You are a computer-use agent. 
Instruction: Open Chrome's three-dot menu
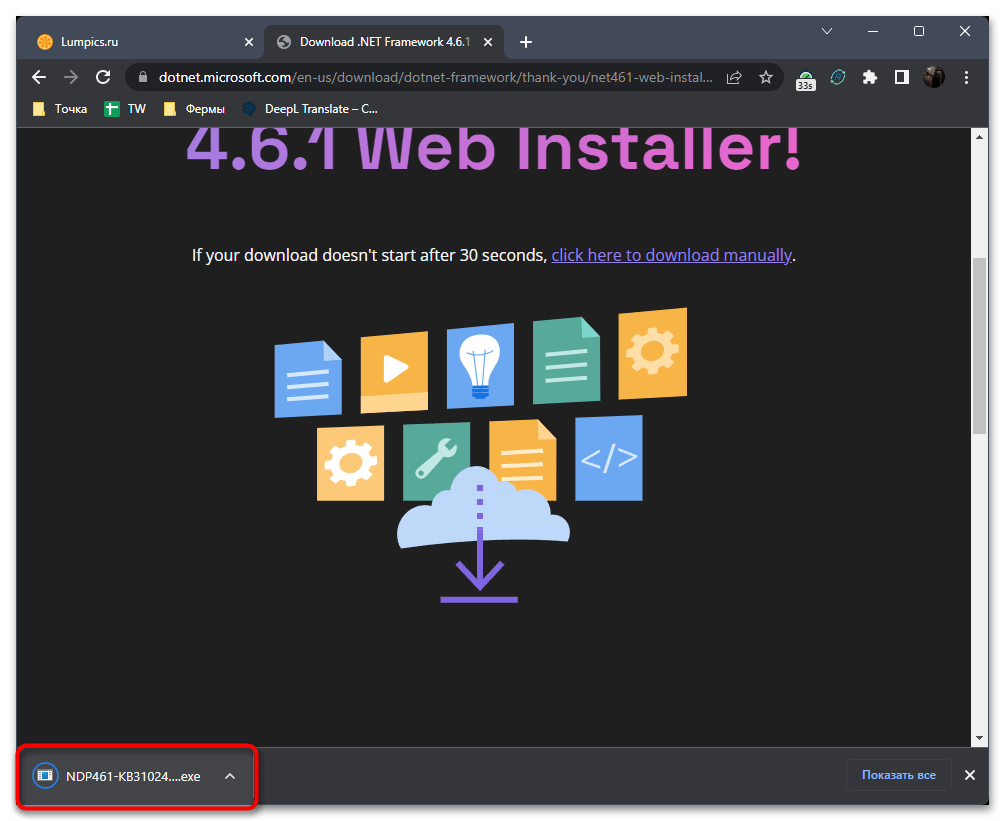point(966,78)
